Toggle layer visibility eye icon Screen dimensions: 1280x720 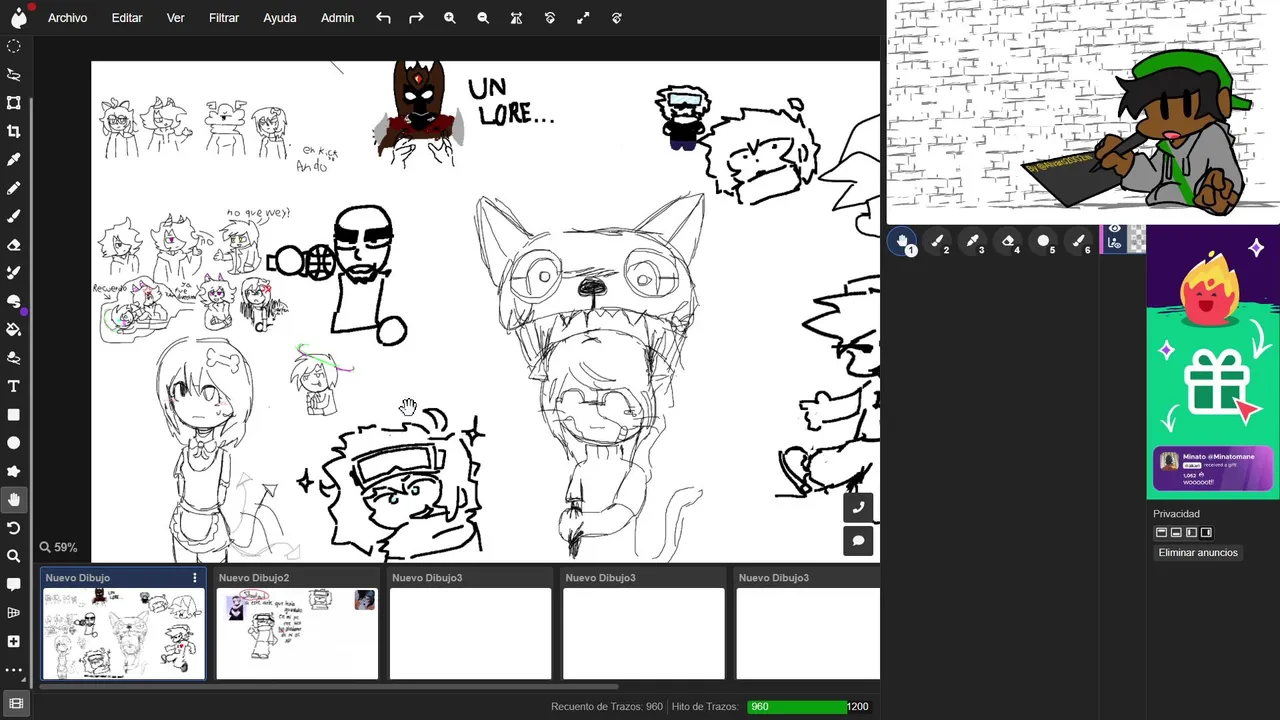point(1115,229)
